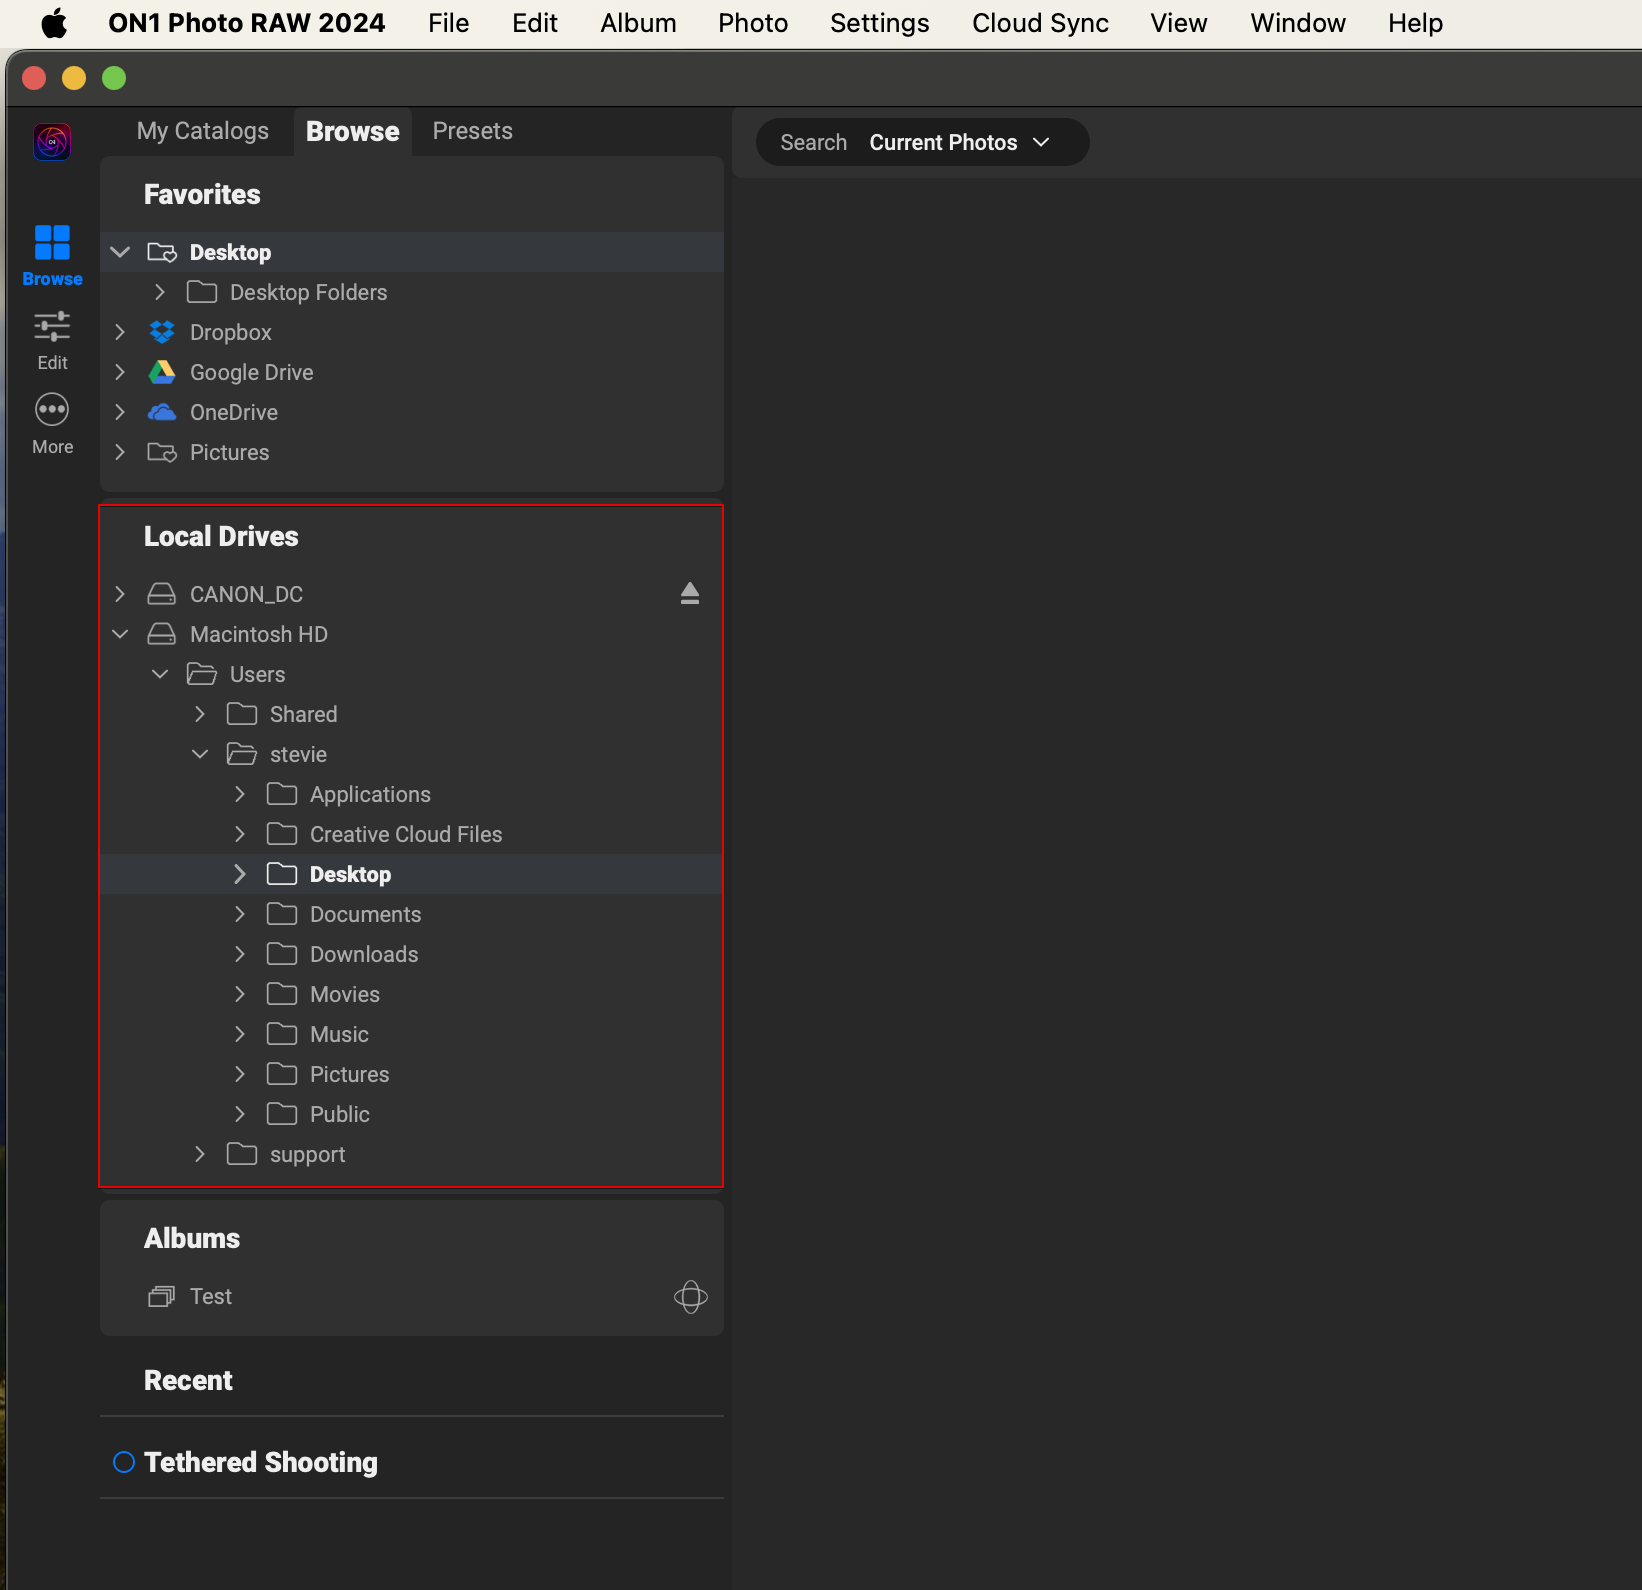This screenshot has width=1642, height=1590.
Task: Click the ON1 logo icon
Action: click(52, 142)
